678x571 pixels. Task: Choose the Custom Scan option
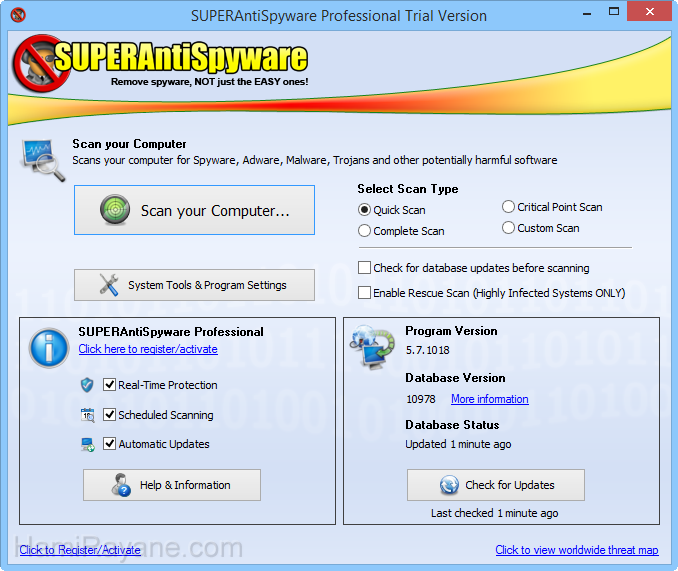(x=509, y=228)
